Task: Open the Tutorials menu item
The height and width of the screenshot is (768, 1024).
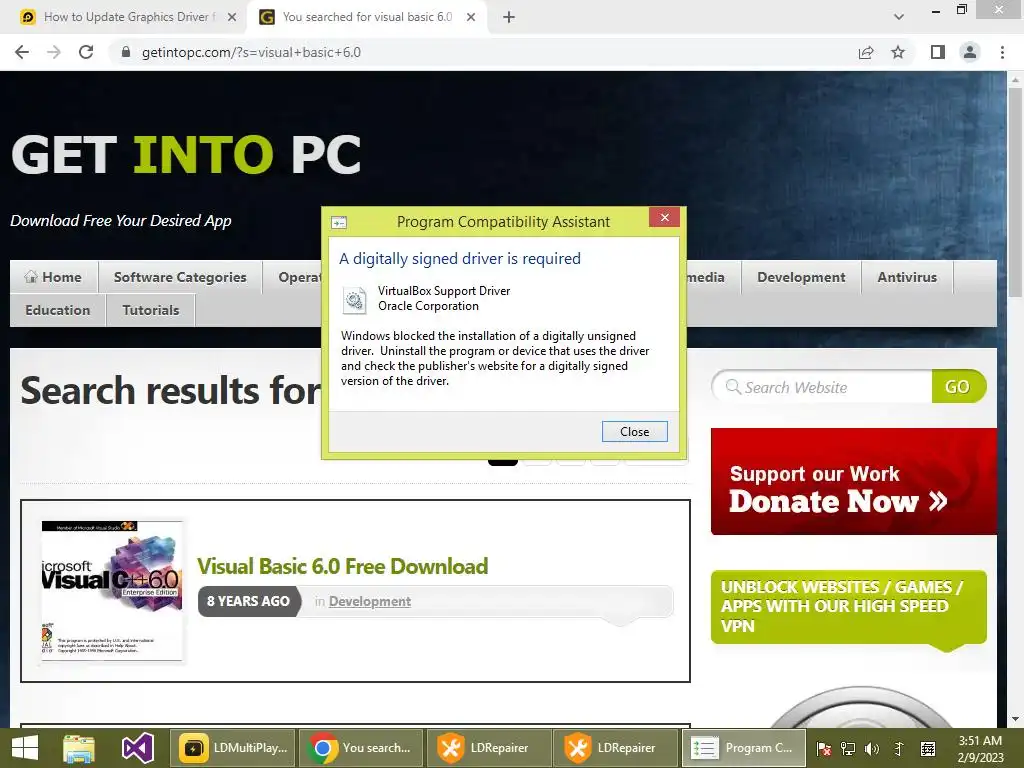Action: click(151, 310)
